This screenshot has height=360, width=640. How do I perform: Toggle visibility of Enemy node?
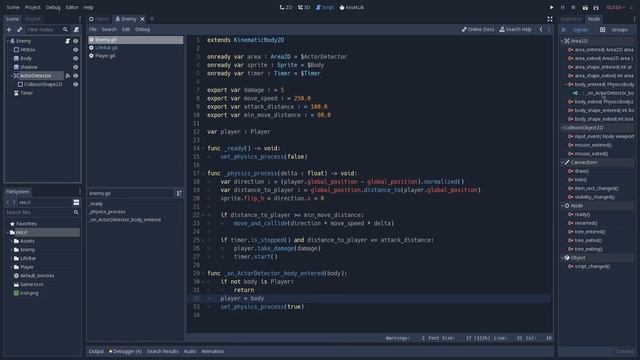click(x=76, y=41)
